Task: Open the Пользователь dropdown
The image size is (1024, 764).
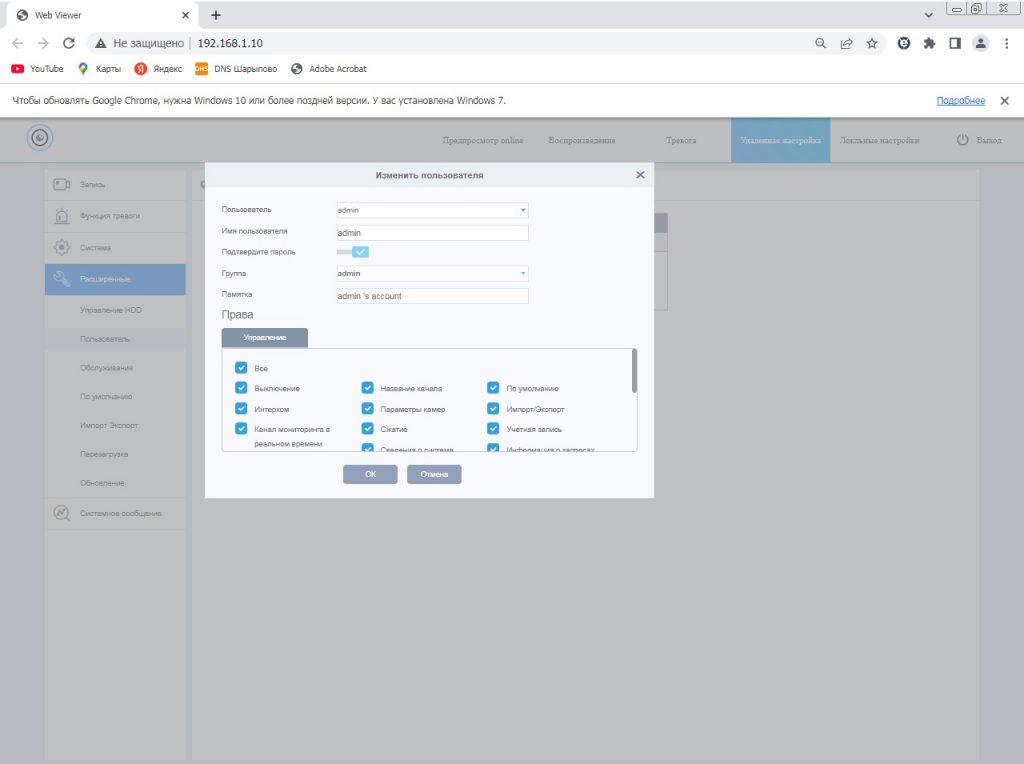Action: click(432, 210)
